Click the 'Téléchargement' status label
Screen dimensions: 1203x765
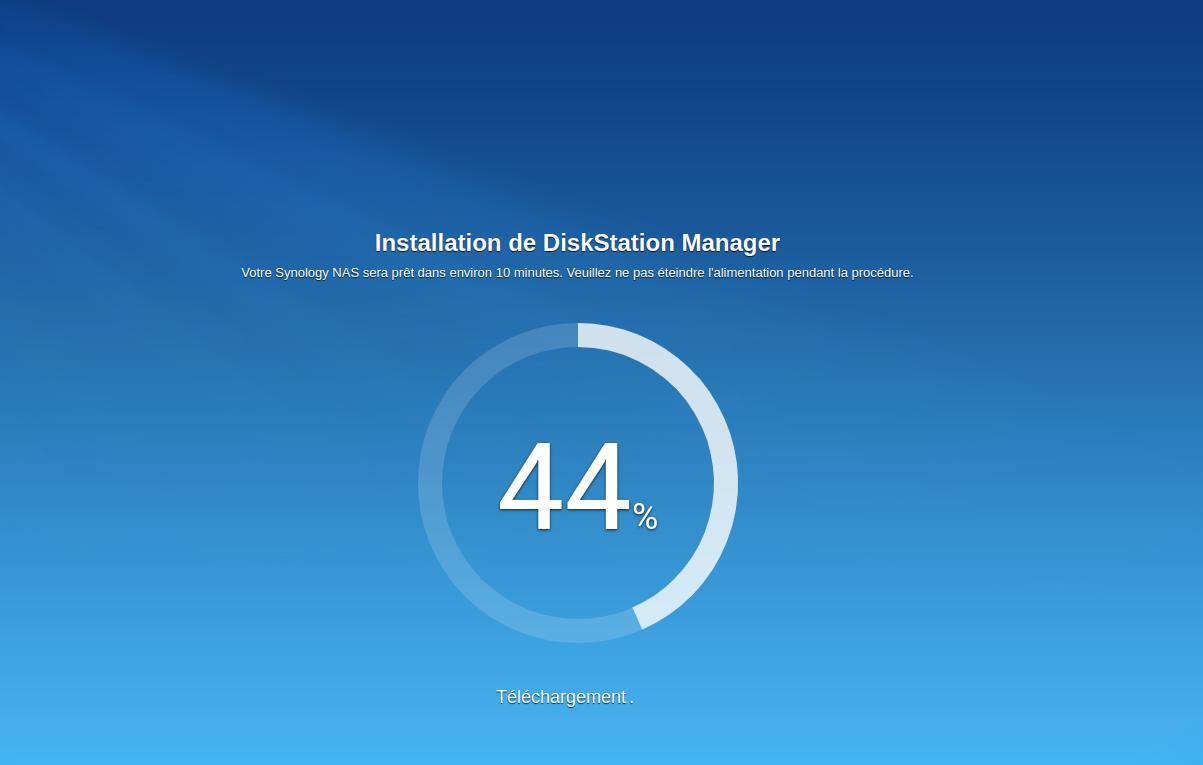point(561,697)
